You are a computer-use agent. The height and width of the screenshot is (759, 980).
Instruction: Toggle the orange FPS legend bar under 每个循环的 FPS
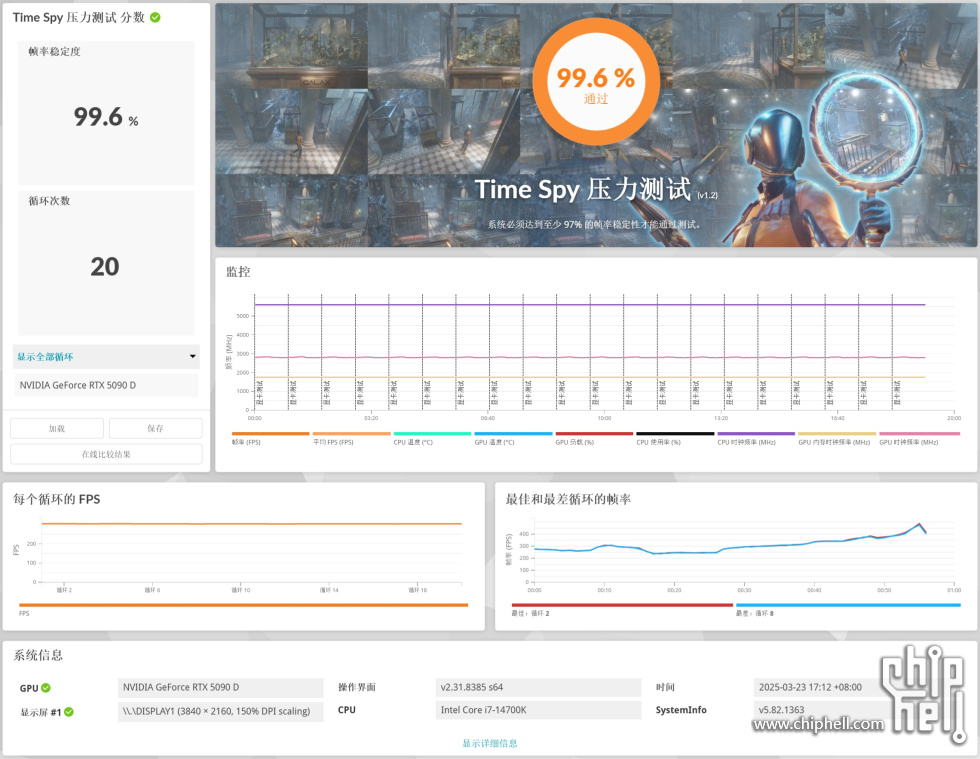point(244,605)
